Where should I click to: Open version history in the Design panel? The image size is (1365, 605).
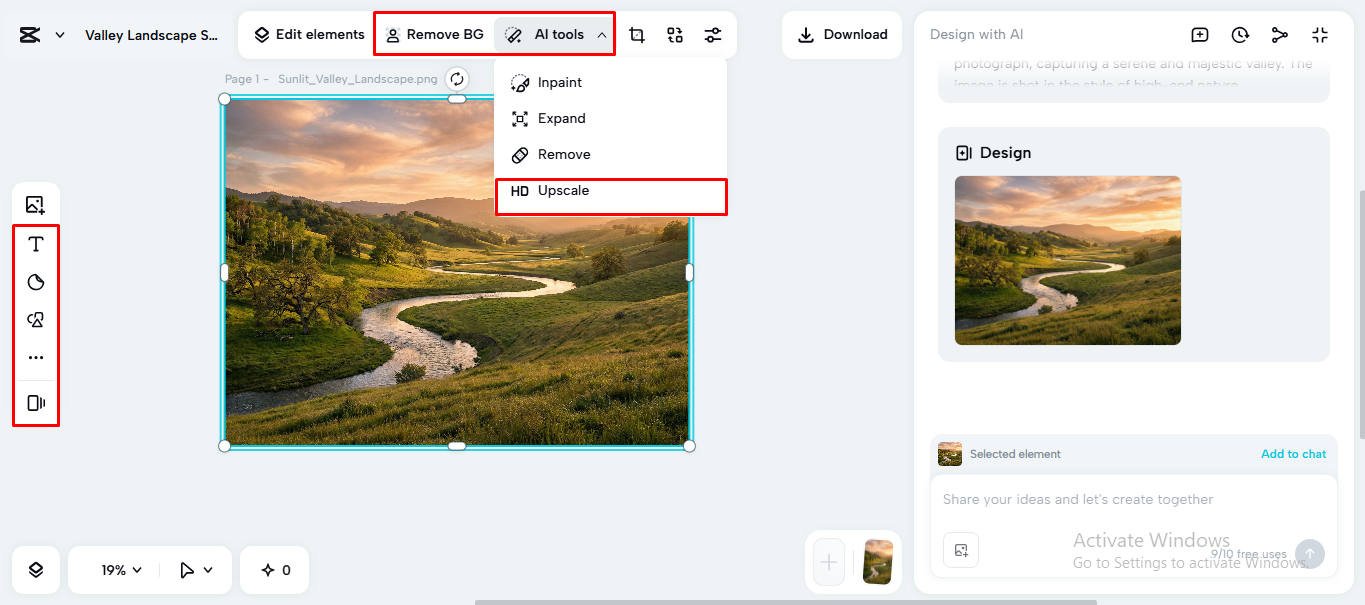pyautogui.click(x=1240, y=34)
